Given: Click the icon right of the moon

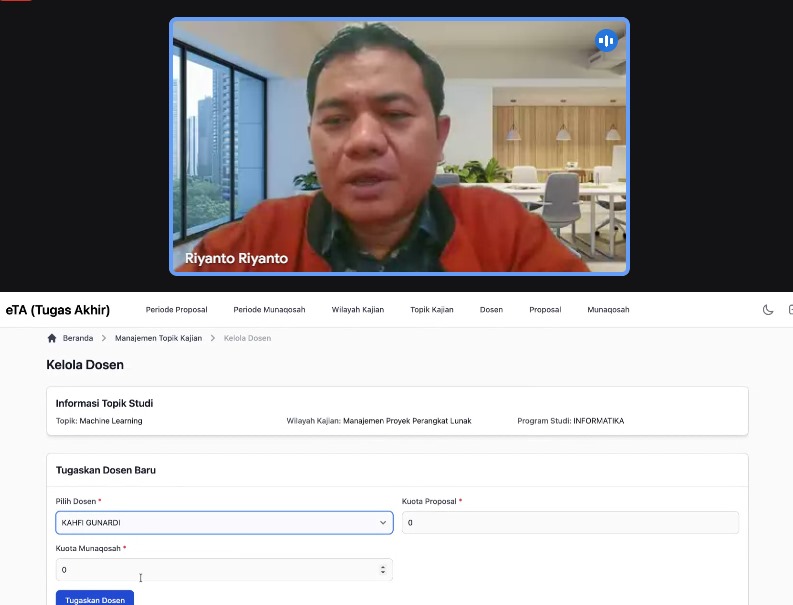Looking at the screenshot, I should point(789,310).
